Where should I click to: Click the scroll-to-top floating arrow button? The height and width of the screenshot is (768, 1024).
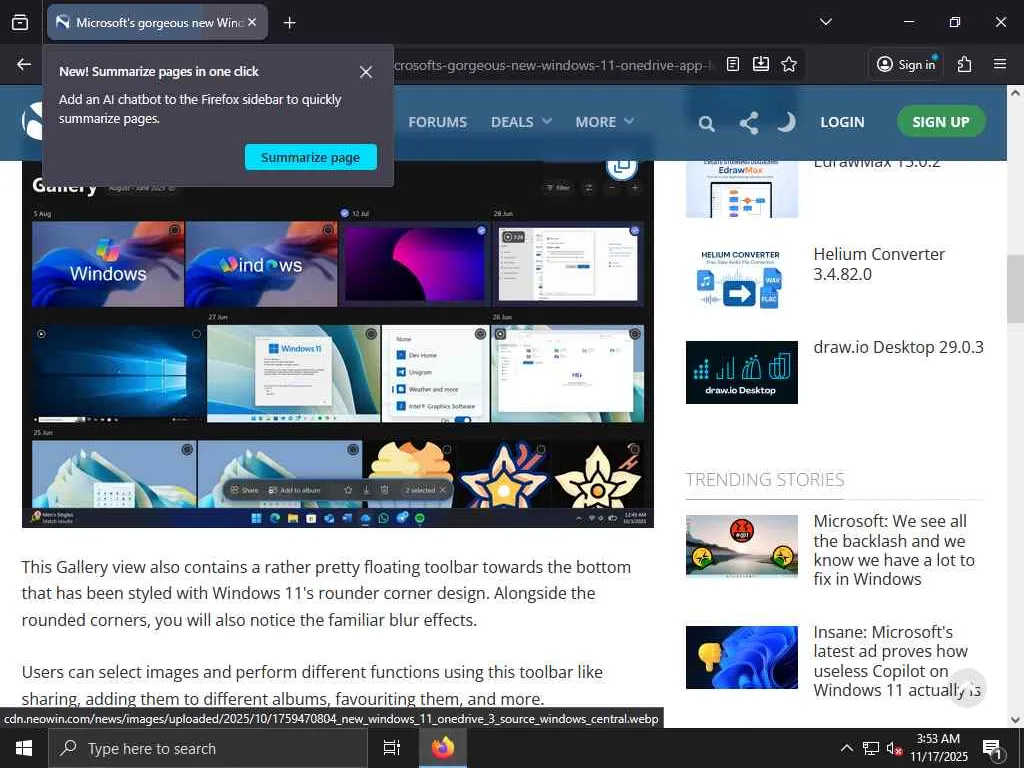click(x=968, y=686)
